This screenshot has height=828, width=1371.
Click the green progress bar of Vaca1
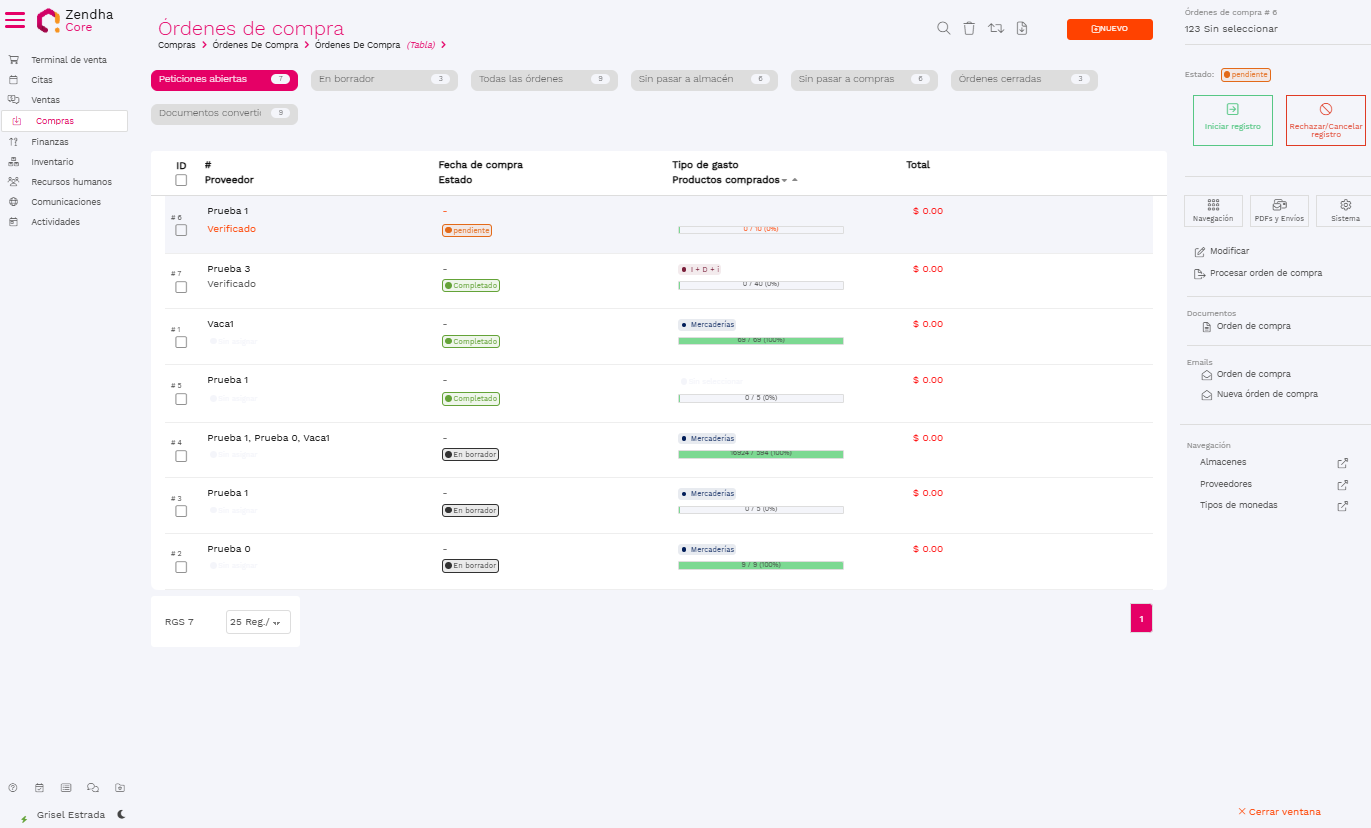tap(760, 341)
